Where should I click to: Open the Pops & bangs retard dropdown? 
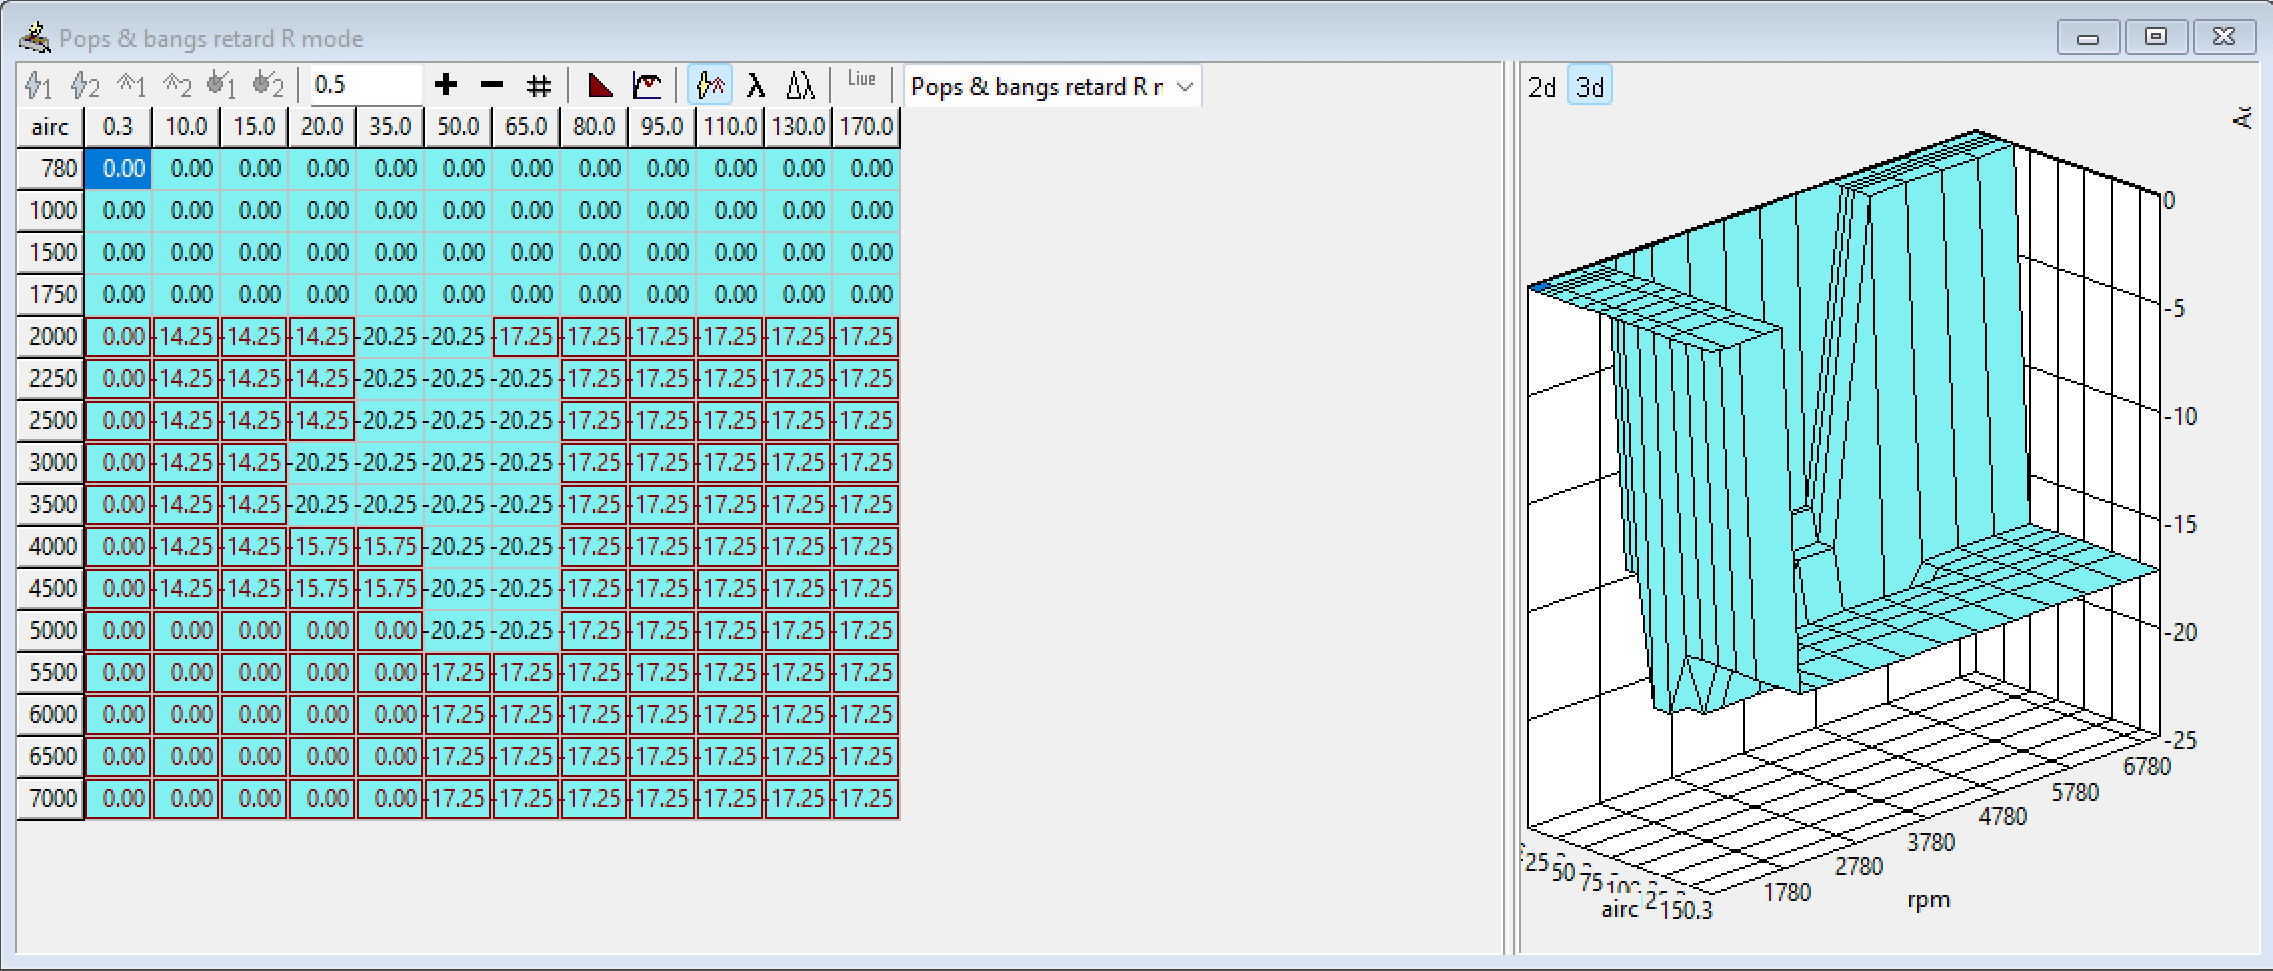tap(1050, 86)
